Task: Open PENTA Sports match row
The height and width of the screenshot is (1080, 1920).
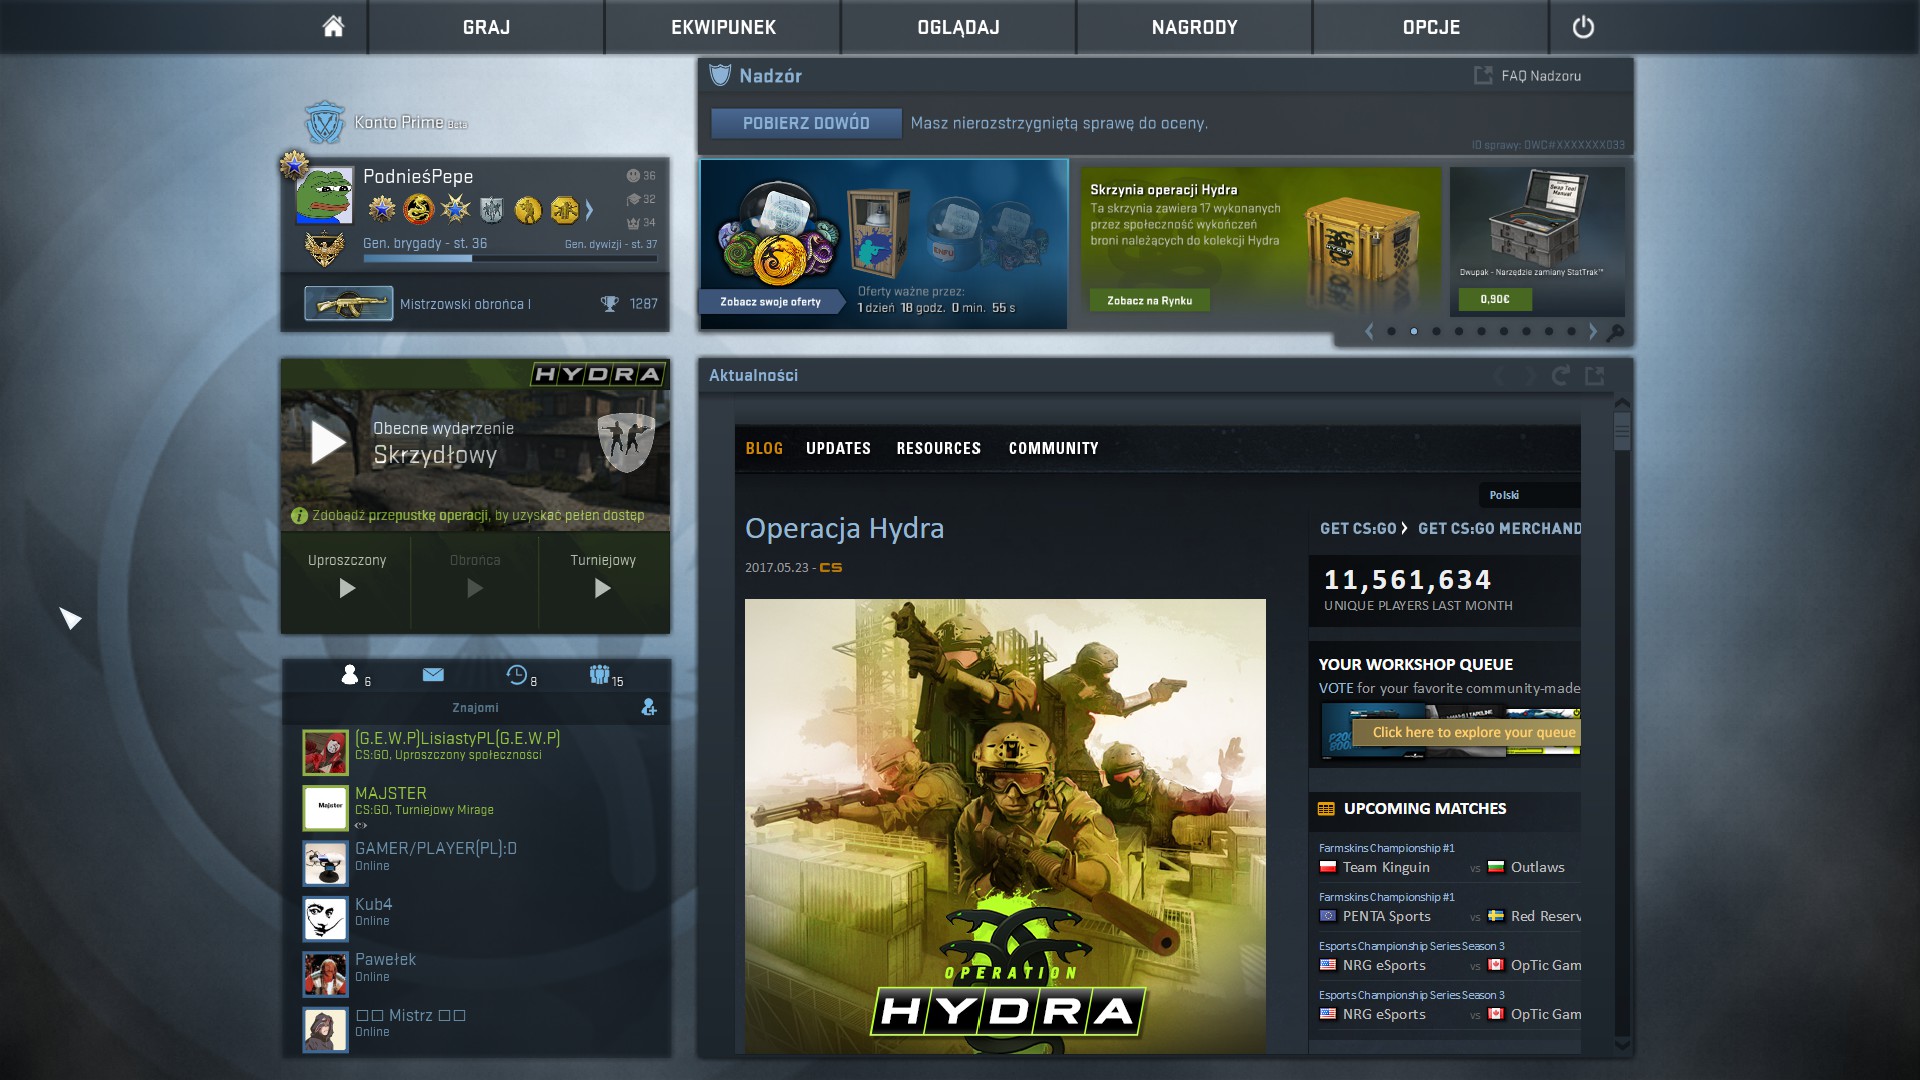Action: click(x=1449, y=916)
